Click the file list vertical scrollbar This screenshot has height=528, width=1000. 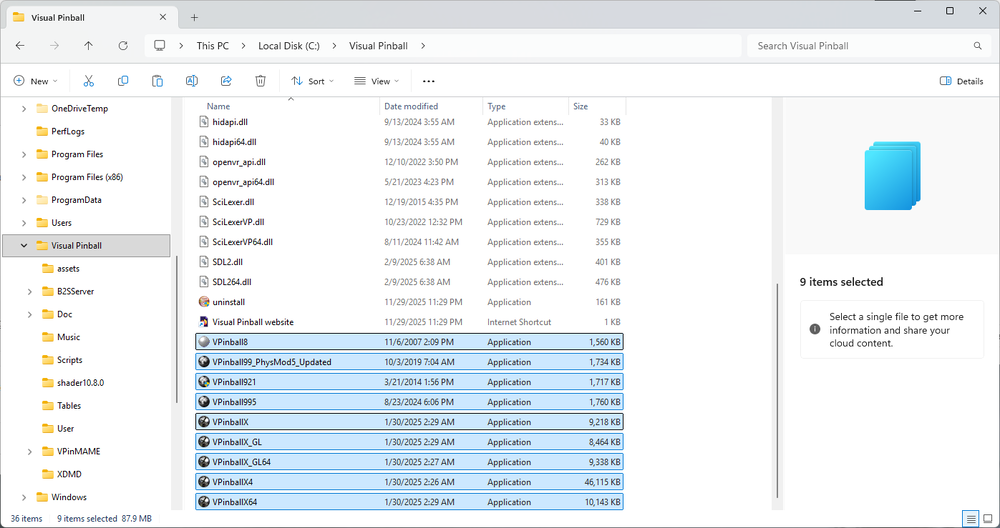click(777, 390)
